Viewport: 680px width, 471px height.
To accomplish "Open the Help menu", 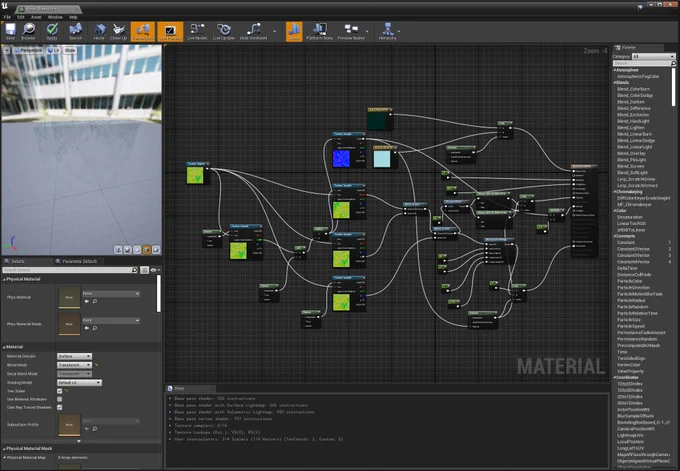I will click(x=73, y=17).
